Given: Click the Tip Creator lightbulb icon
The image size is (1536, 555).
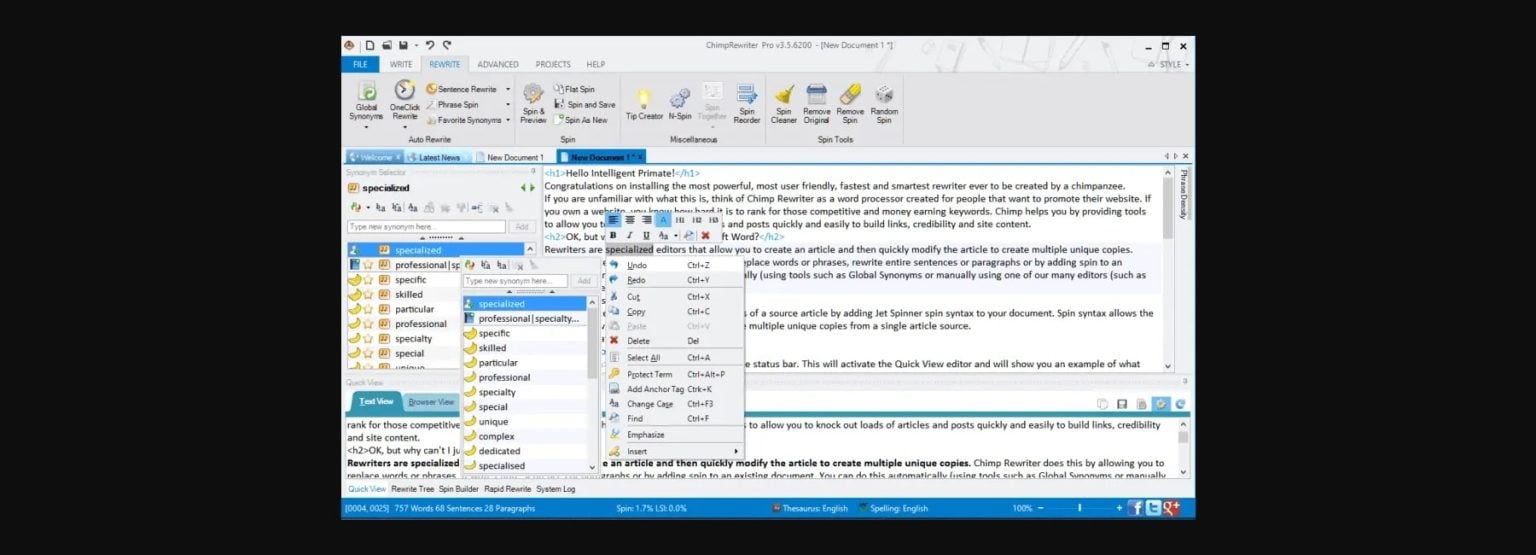Looking at the screenshot, I should (x=644, y=99).
